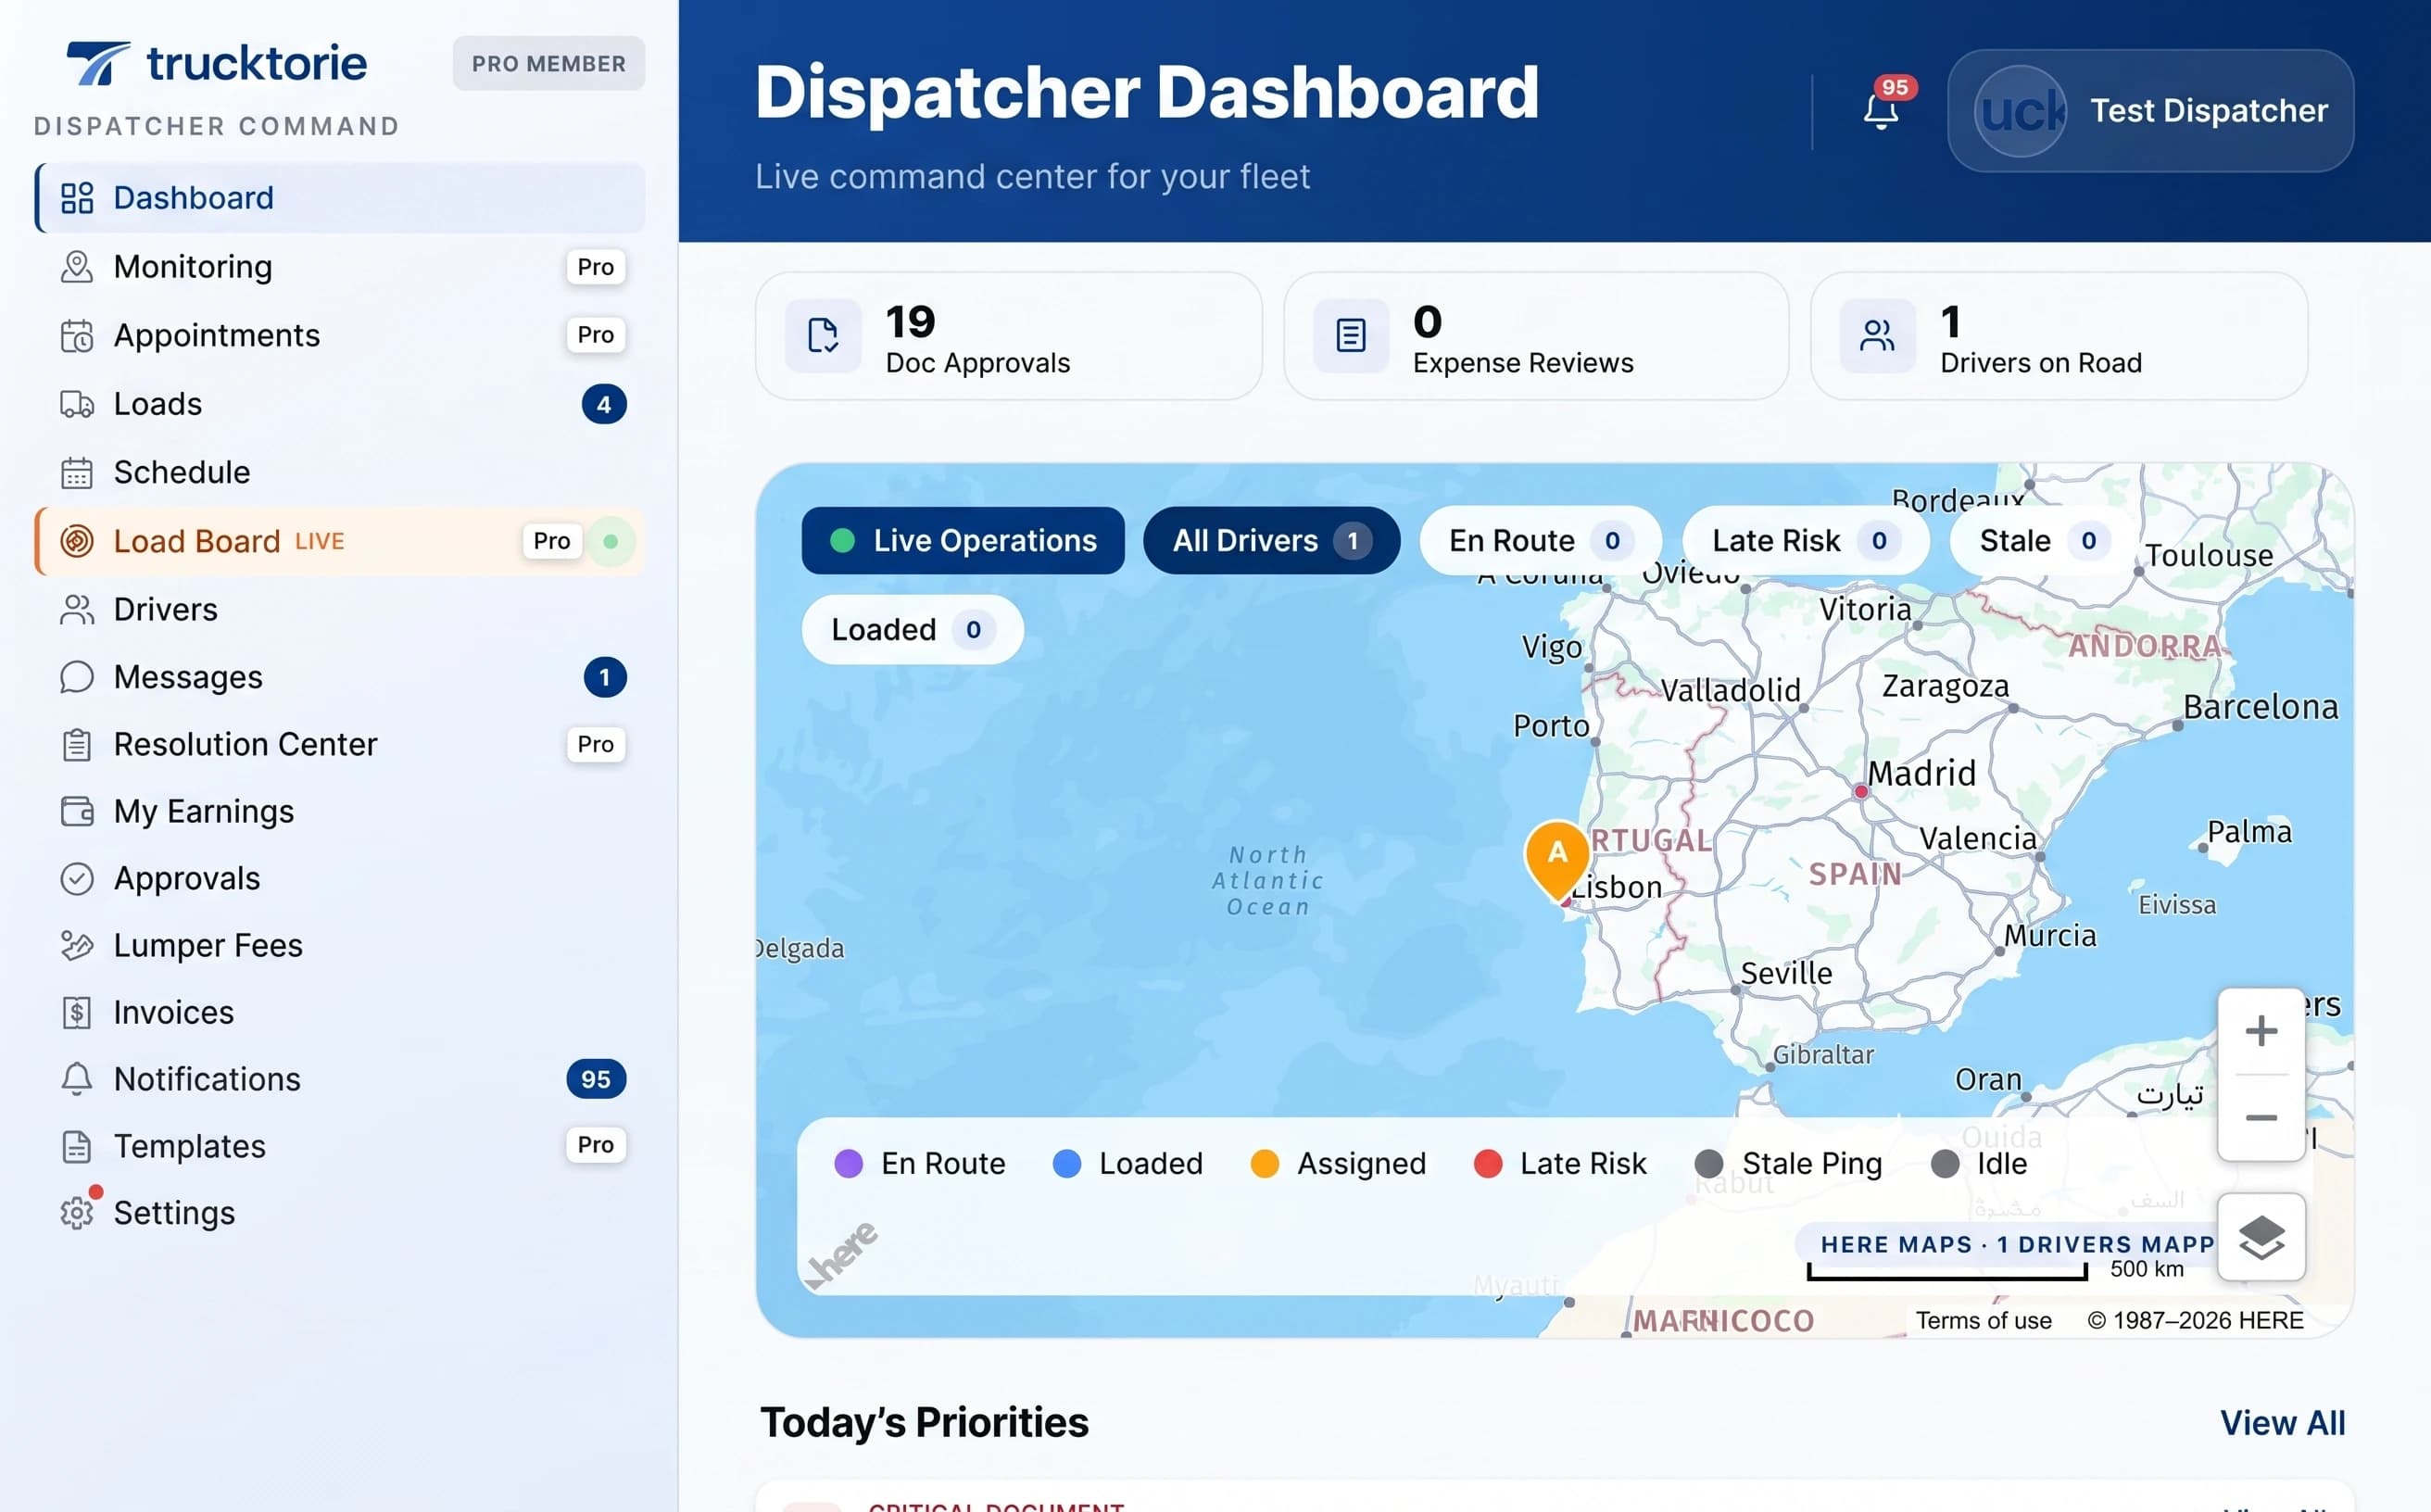The width and height of the screenshot is (2431, 1512).
Task: Click the Appointments calendar-clock icon
Action: (x=77, y=336)
